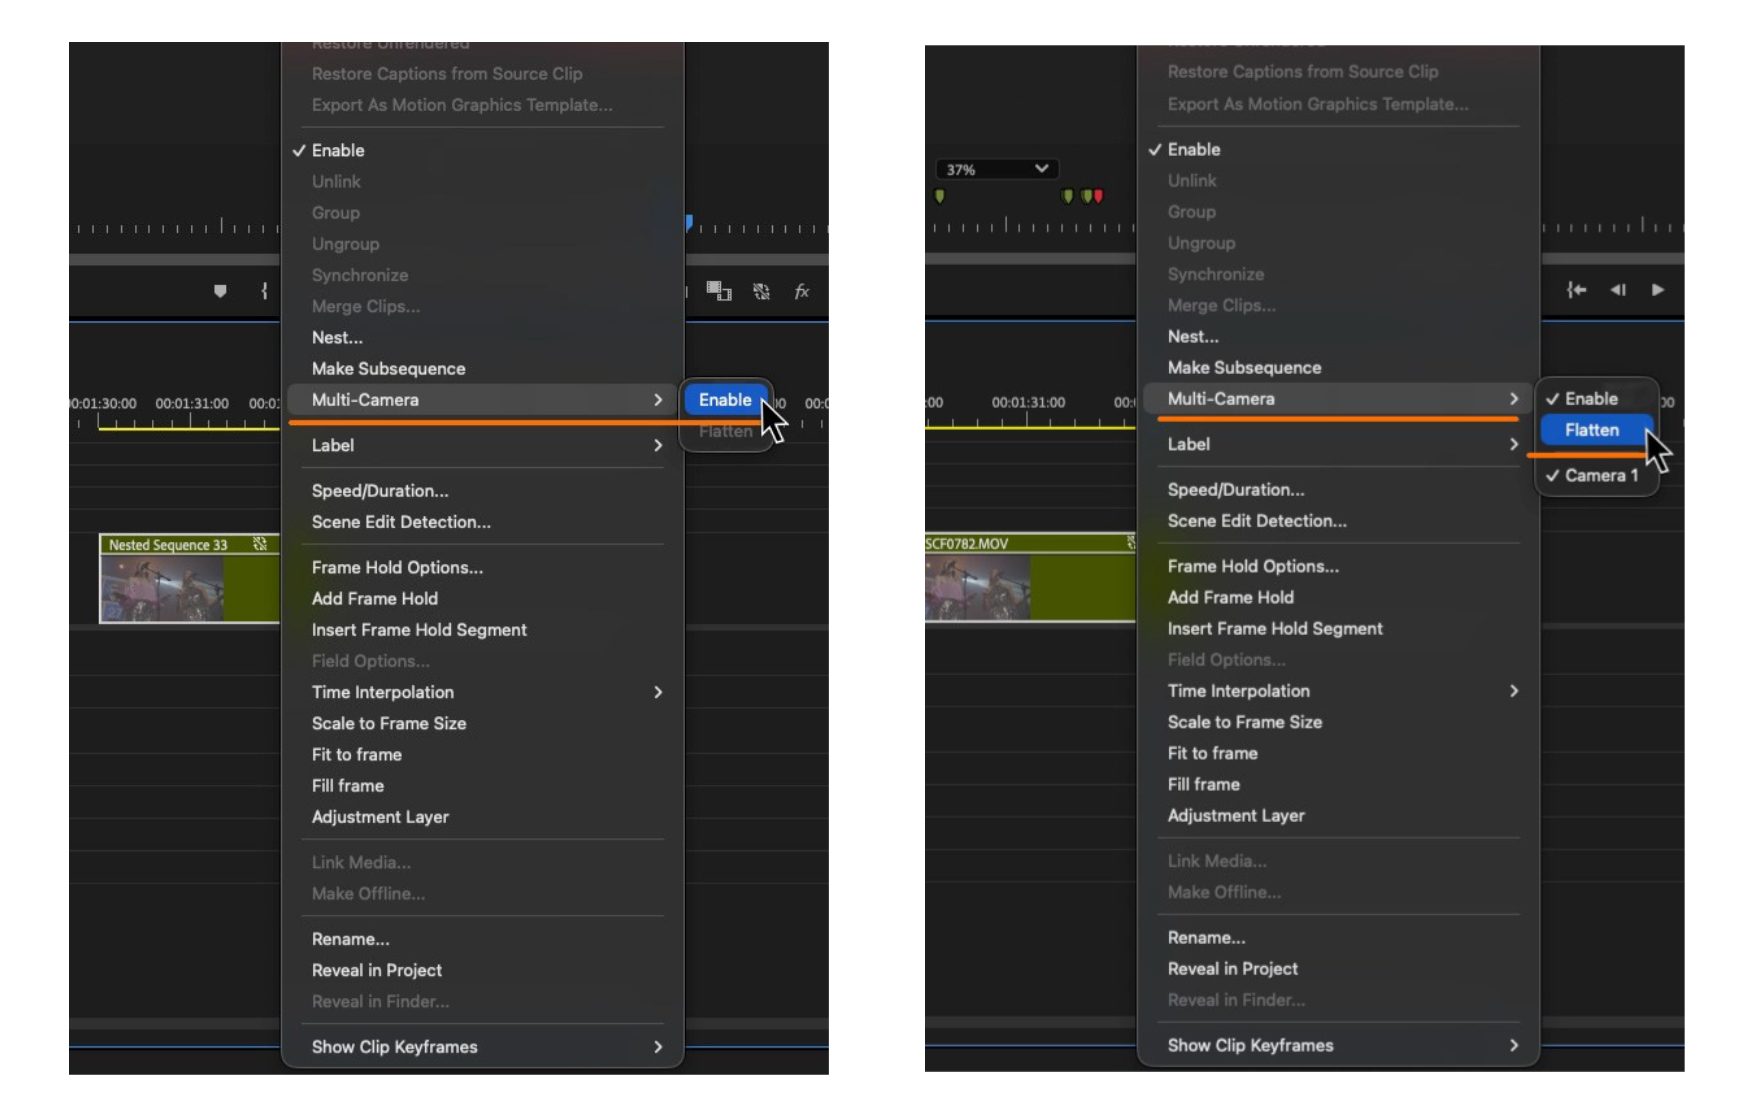Viewport: 1754px width, 1115px height.
Task: Click the Add Marker icon in the timeline toolbar
Action: click(x=221, y=292)
